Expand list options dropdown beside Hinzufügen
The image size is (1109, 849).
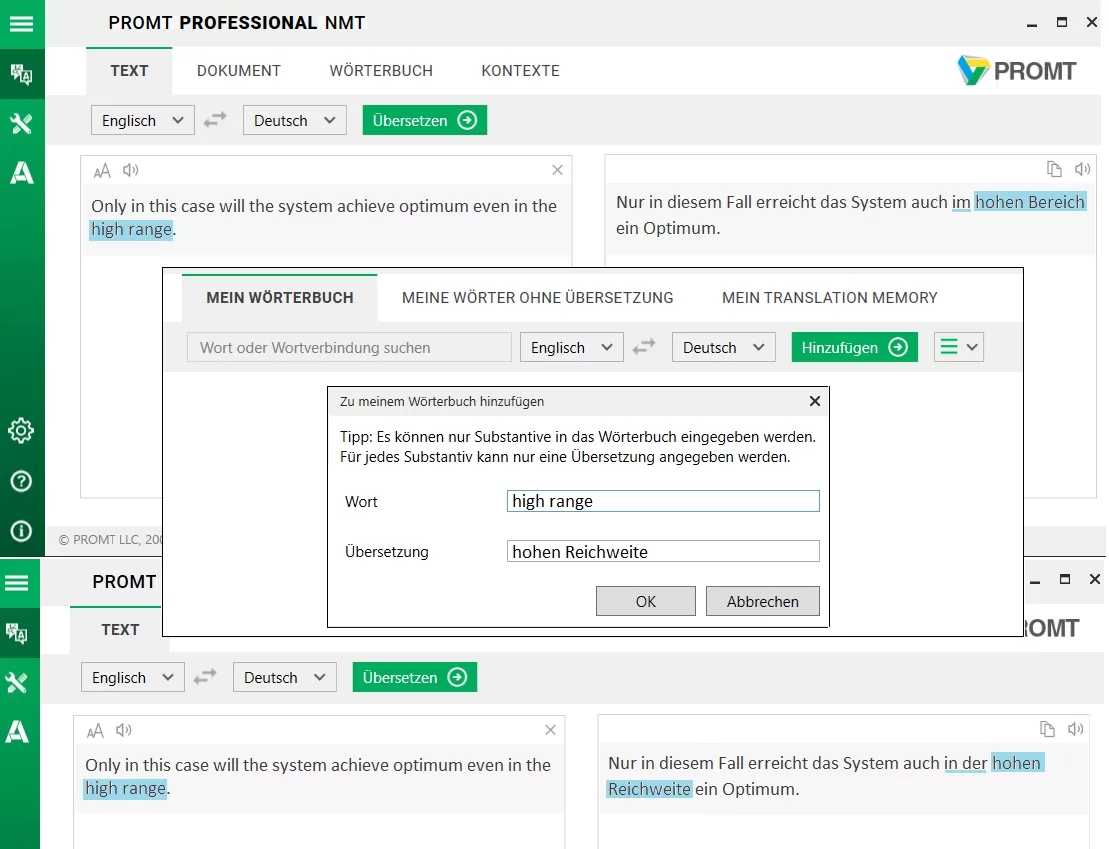click(x=958, y=347)
